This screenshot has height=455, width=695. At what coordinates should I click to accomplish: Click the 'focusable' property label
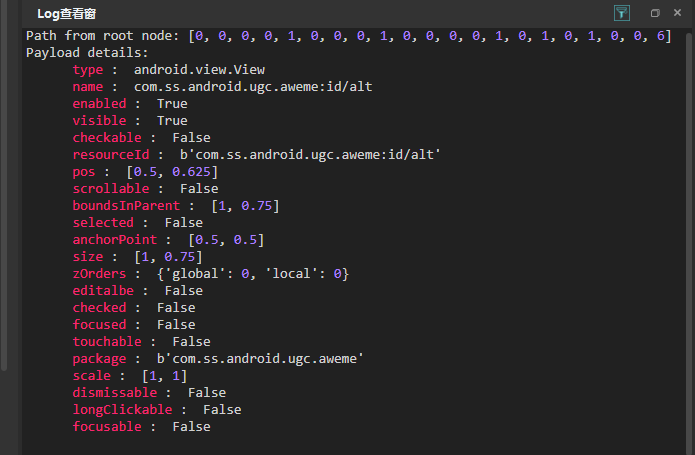pos(107,427)
